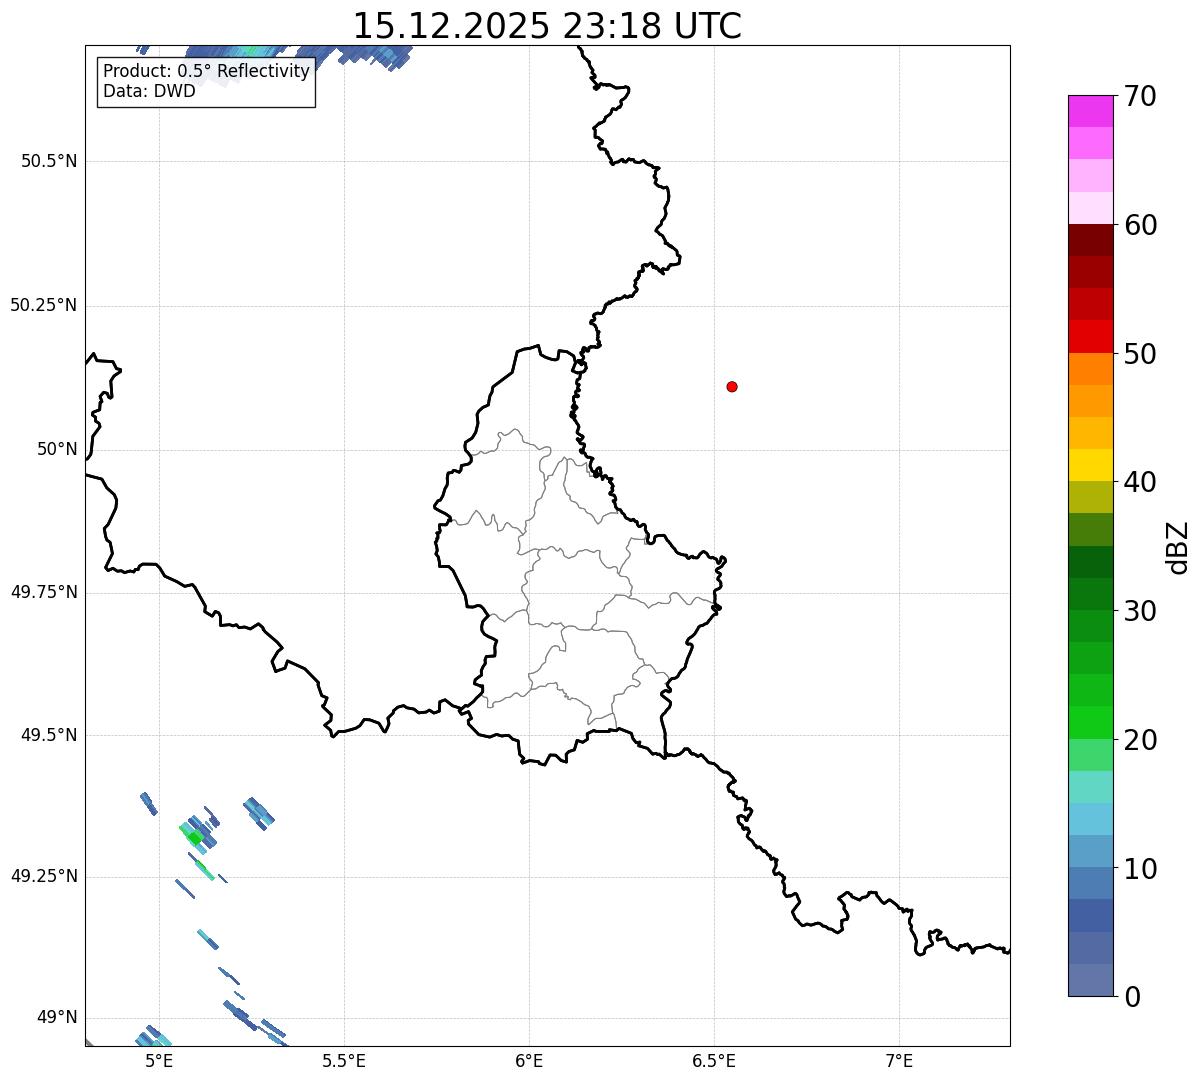Click the longitude label 6°E

529,1060
